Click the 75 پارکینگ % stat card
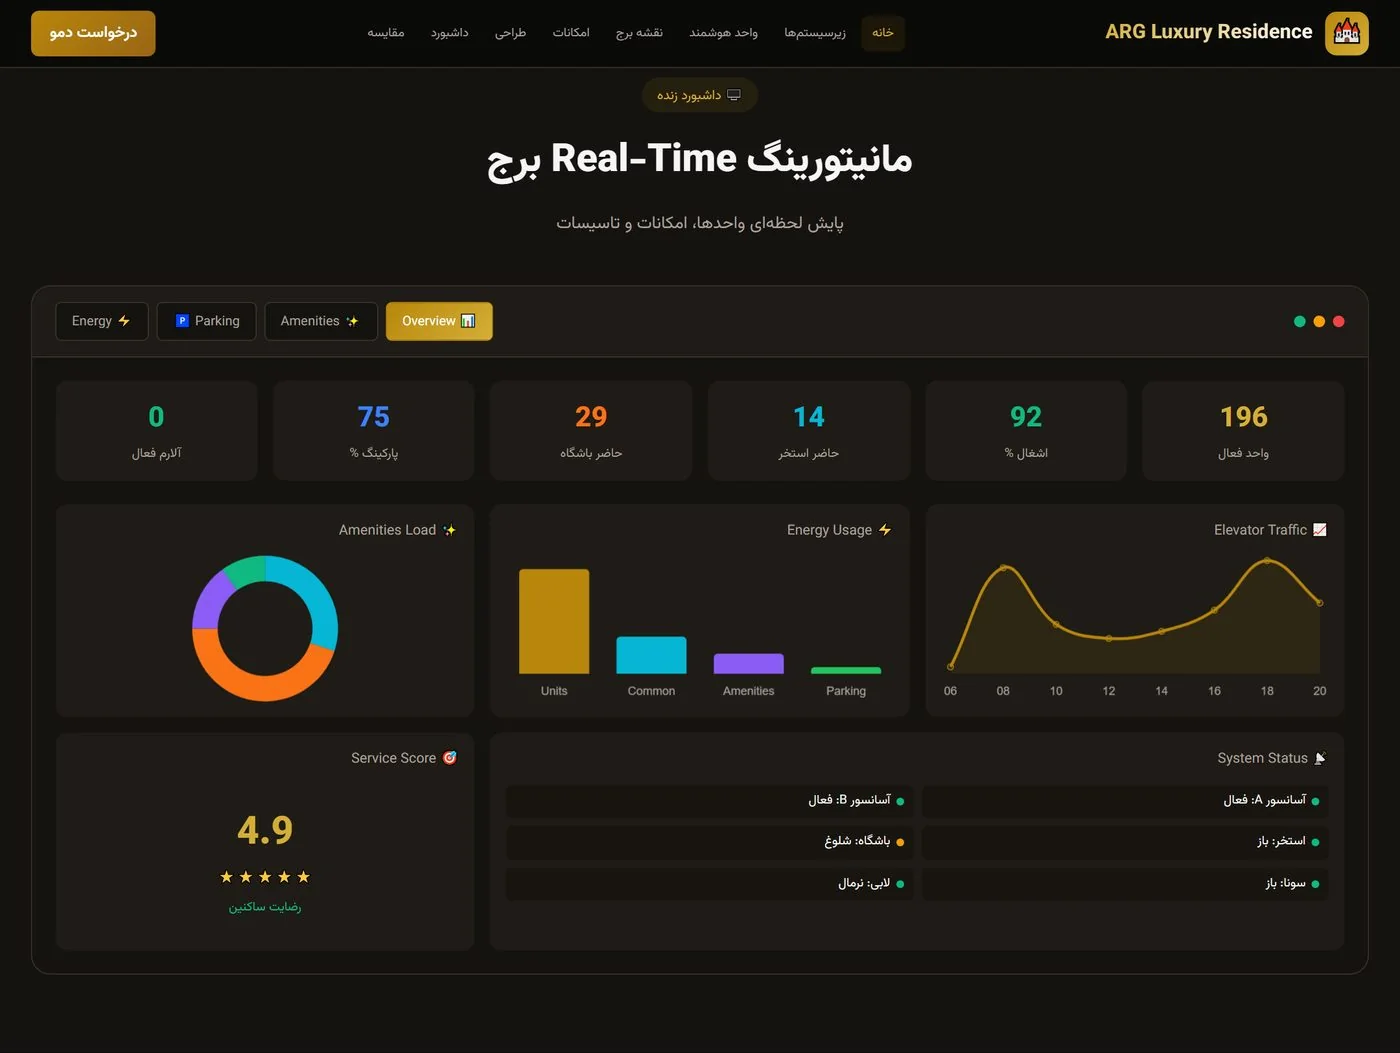Screen dimensions: 1400x1053 coord(374,431)
